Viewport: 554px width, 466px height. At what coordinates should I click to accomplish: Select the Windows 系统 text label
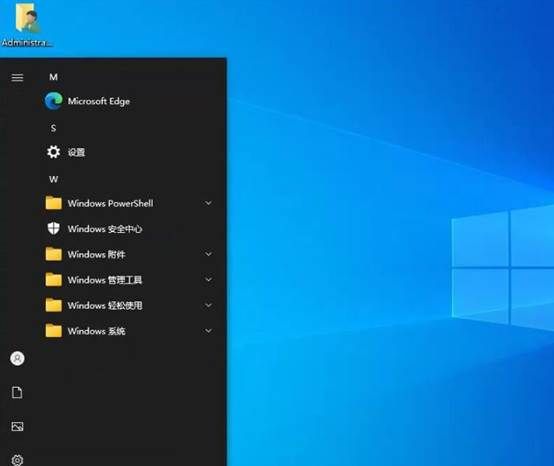coord(96,331)
